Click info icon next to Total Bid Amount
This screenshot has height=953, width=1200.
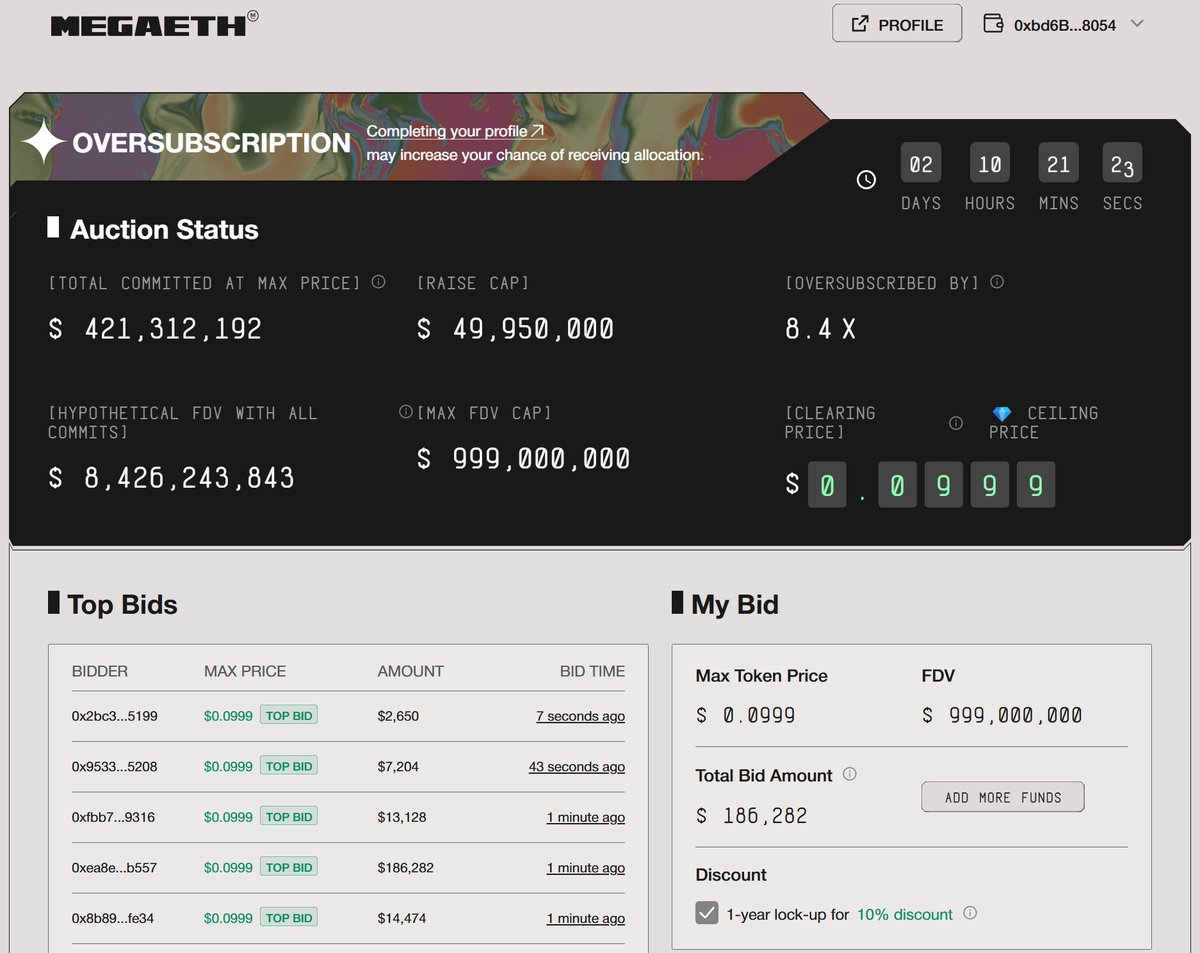click(849, 774)
